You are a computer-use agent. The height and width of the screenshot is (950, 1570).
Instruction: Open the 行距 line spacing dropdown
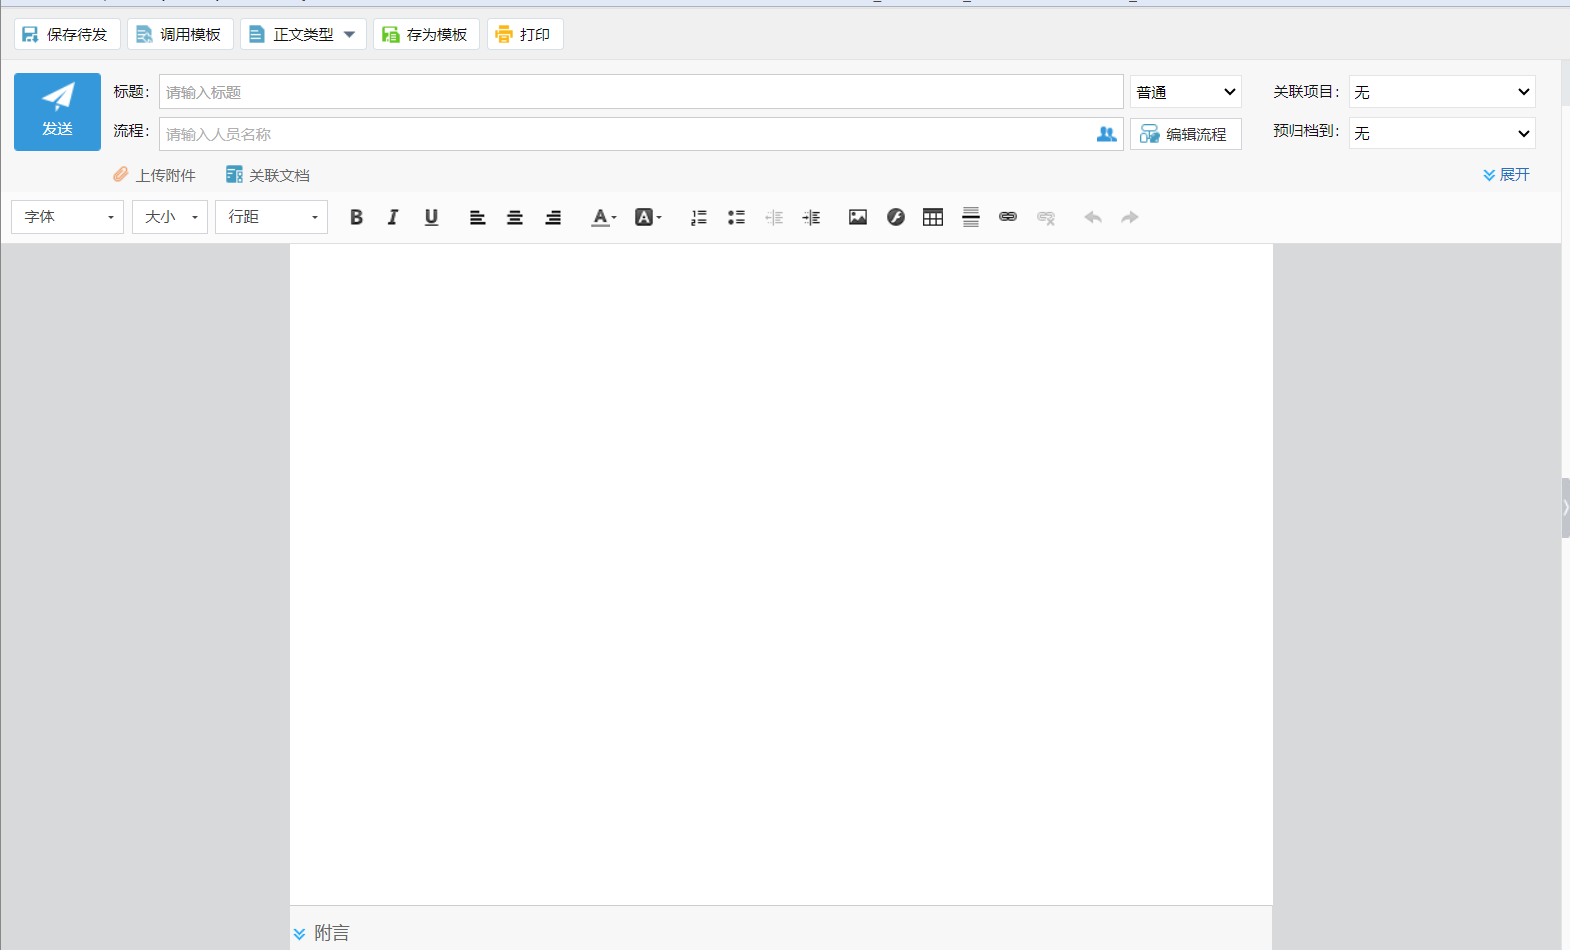pyautogui.click(x=272, y=217)
